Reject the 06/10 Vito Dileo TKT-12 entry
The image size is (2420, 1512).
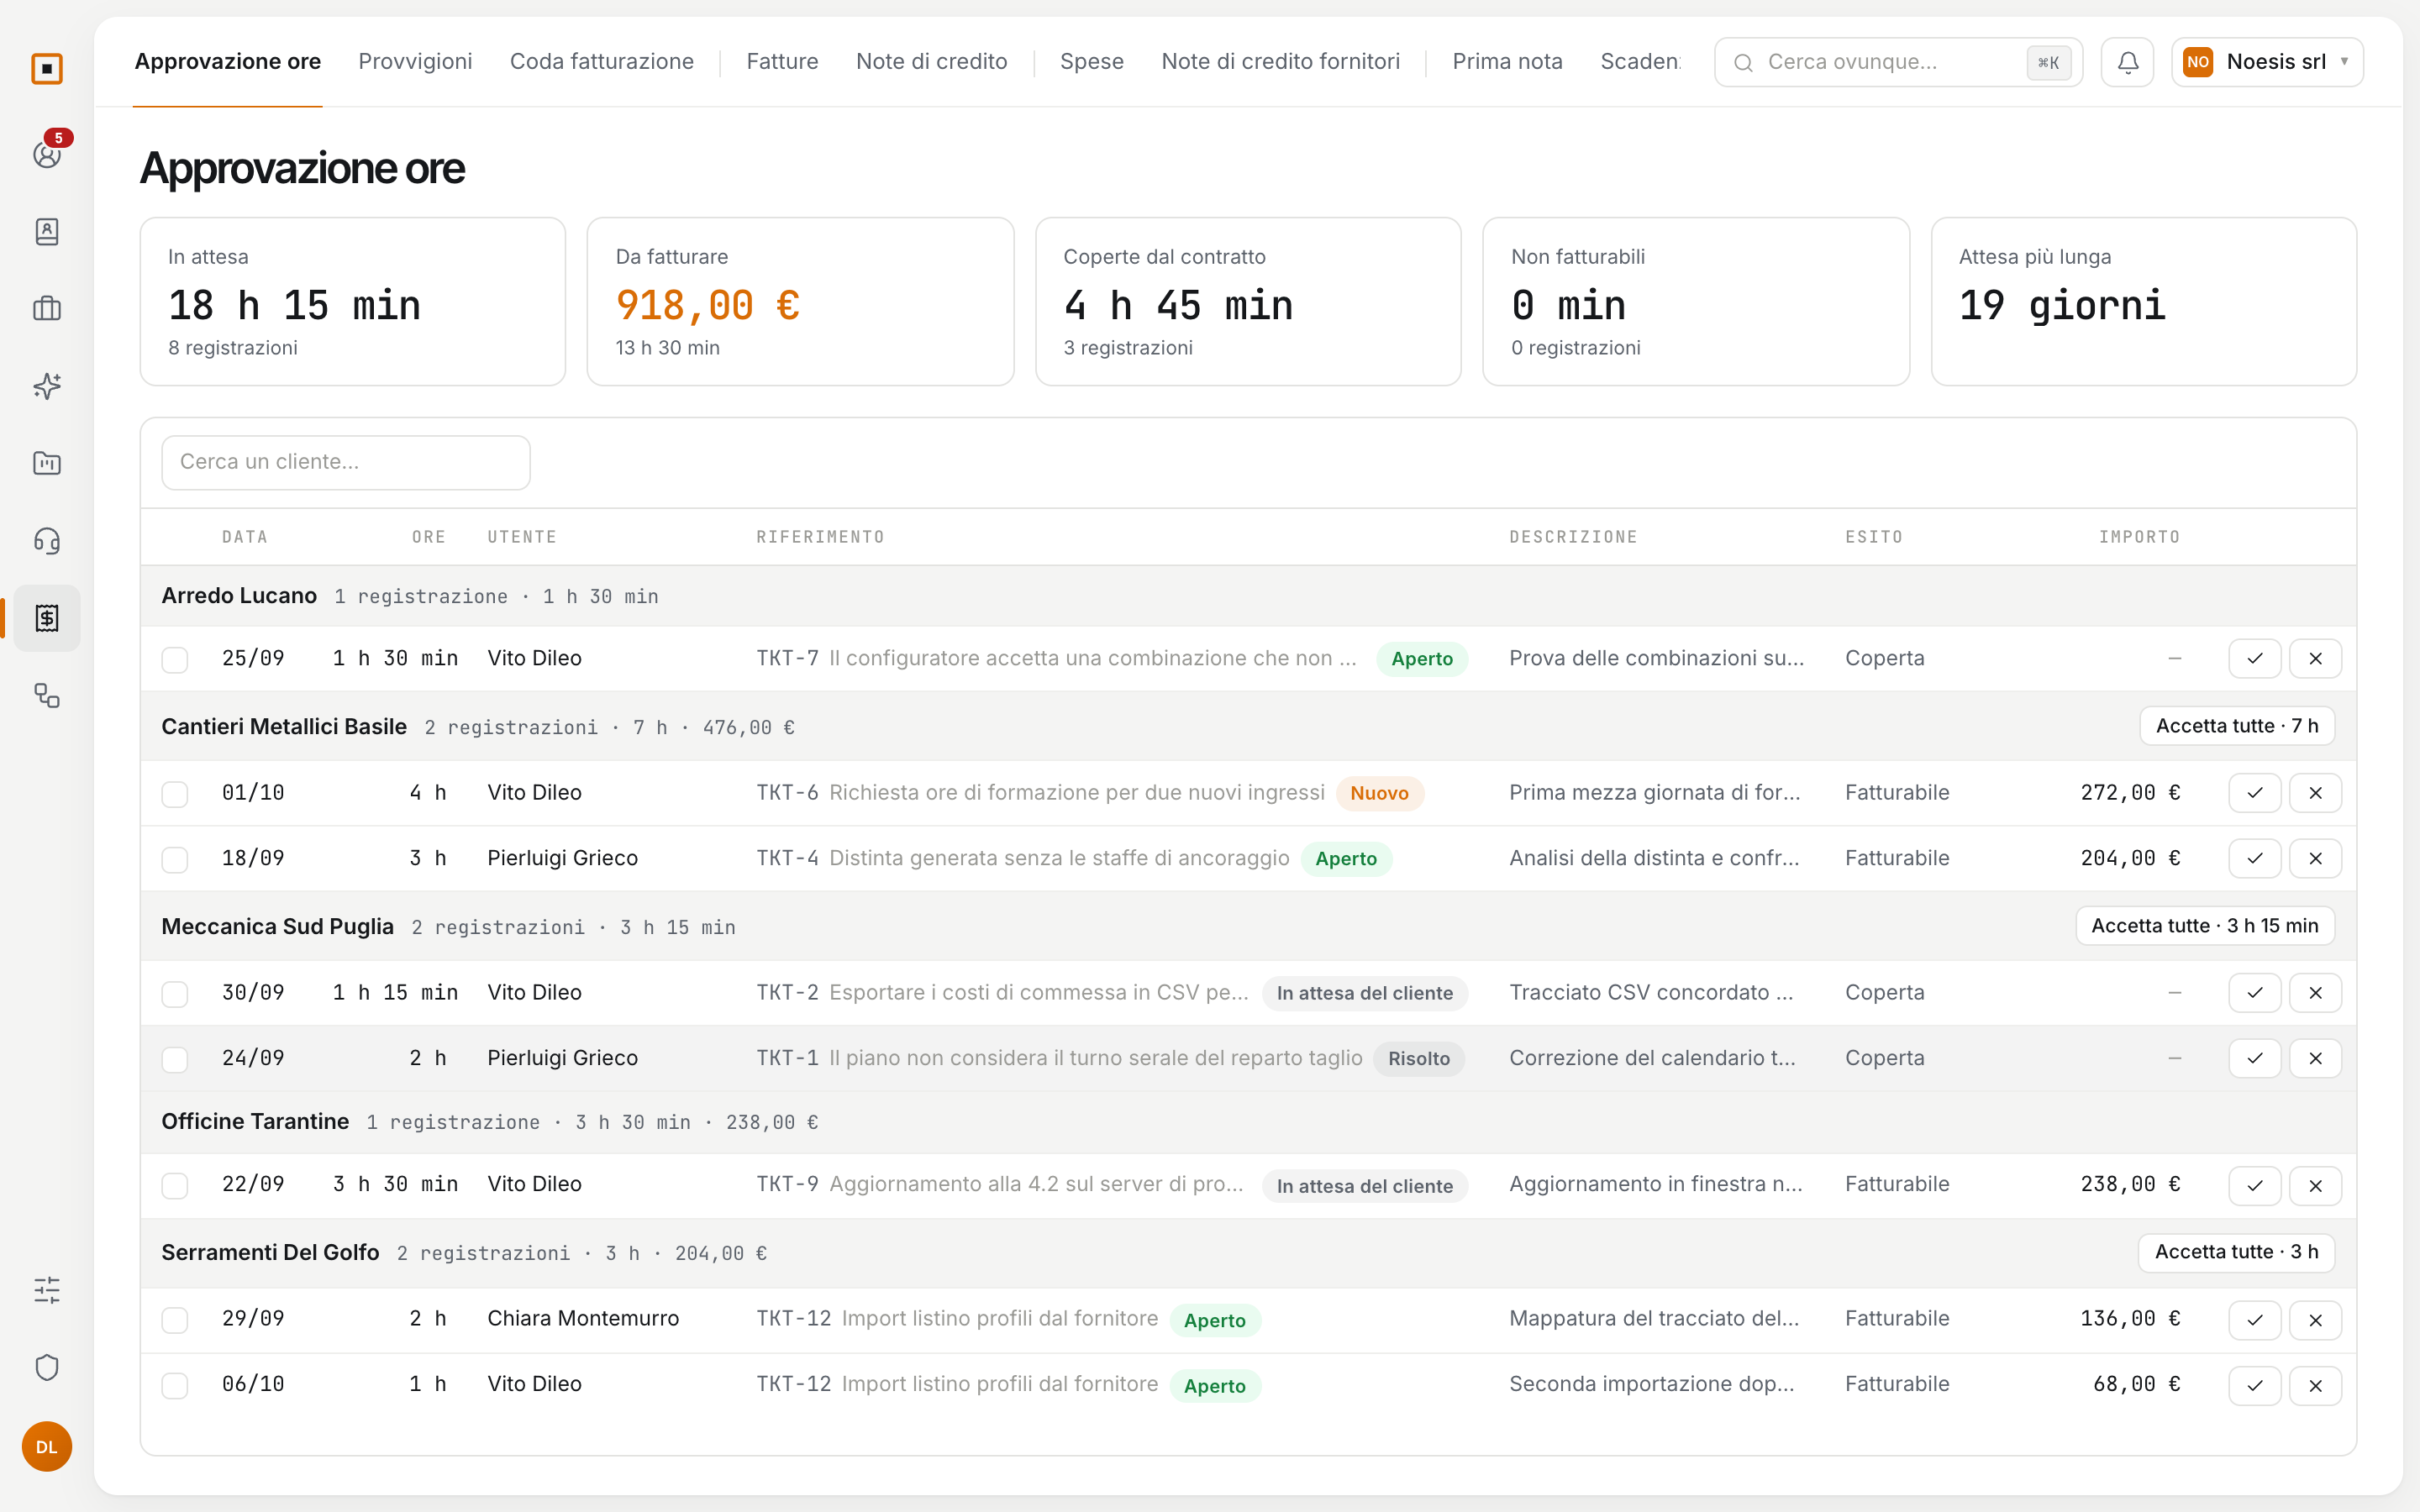click(2315, 1386)
